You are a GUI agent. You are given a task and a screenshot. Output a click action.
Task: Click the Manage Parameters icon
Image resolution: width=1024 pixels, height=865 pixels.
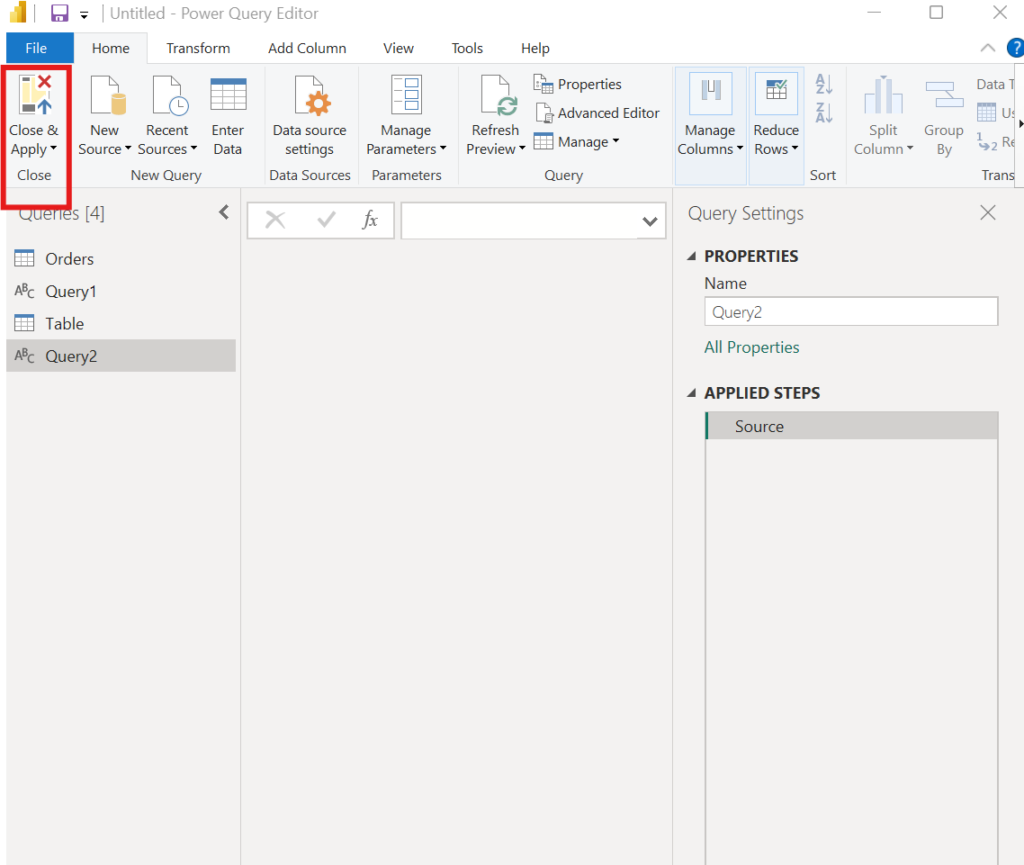click(x=406, y=95)
